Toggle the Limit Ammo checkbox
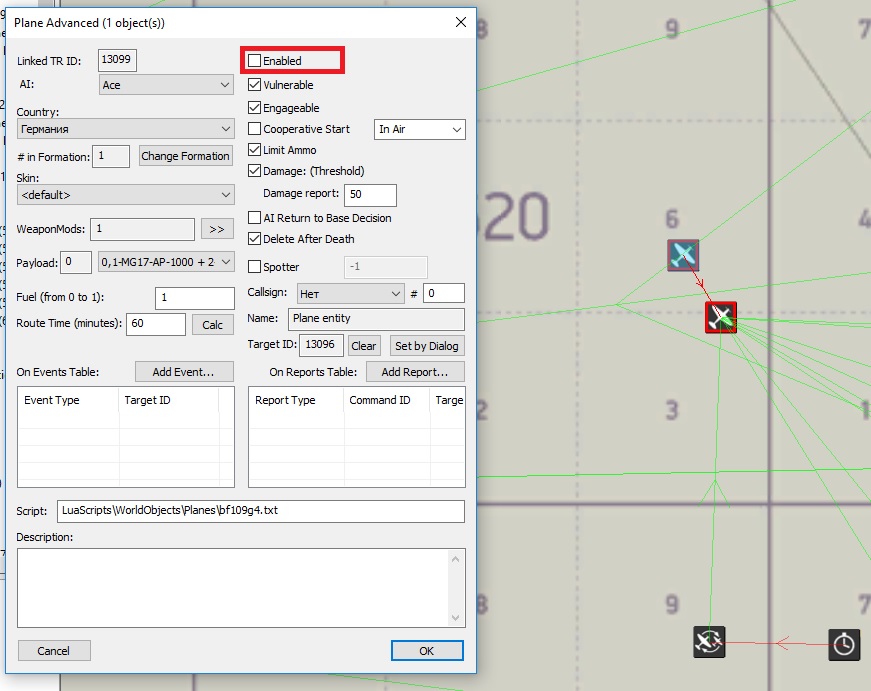 (254, 149)
